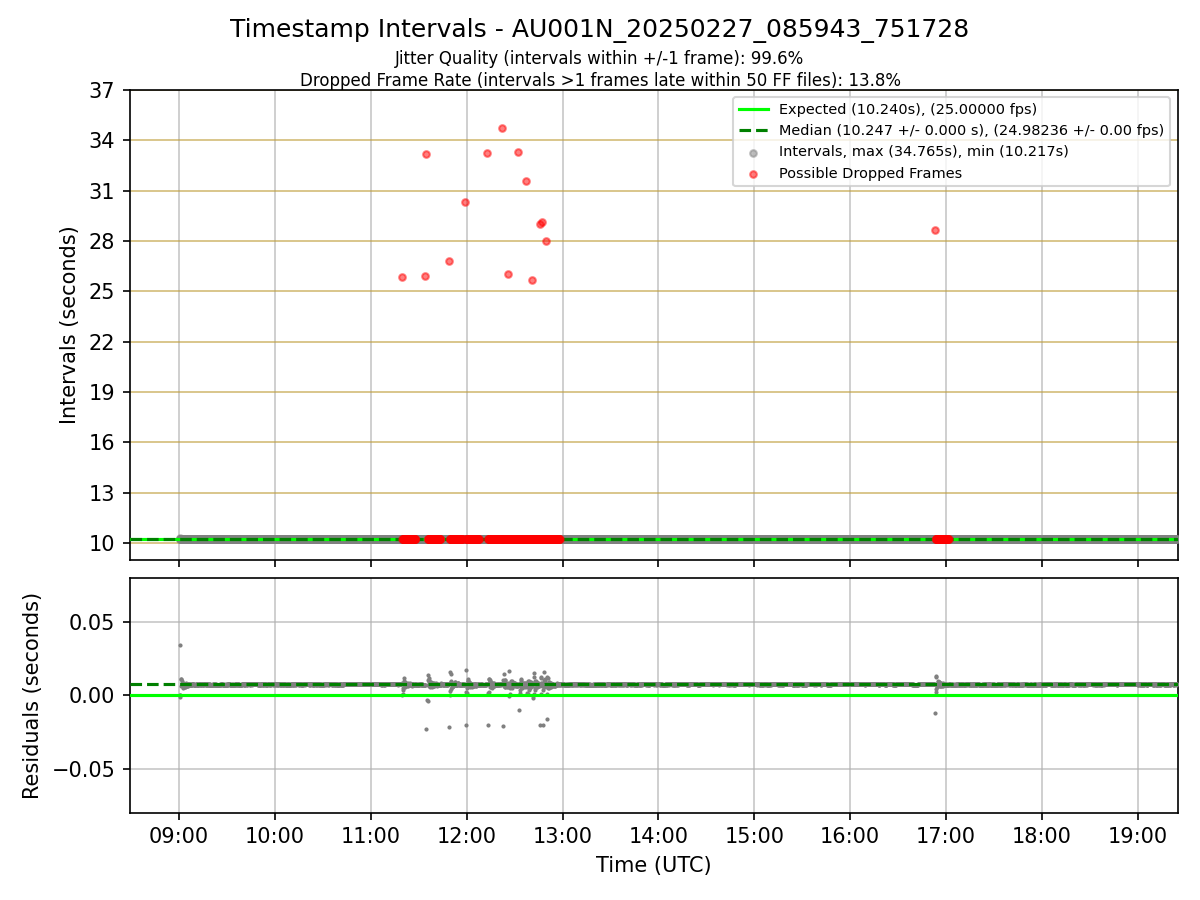Viewport: 1200px width, 900px height.
Task: Click the residual outlier point near 09:00 at 0.034
Action: point(180,645)
